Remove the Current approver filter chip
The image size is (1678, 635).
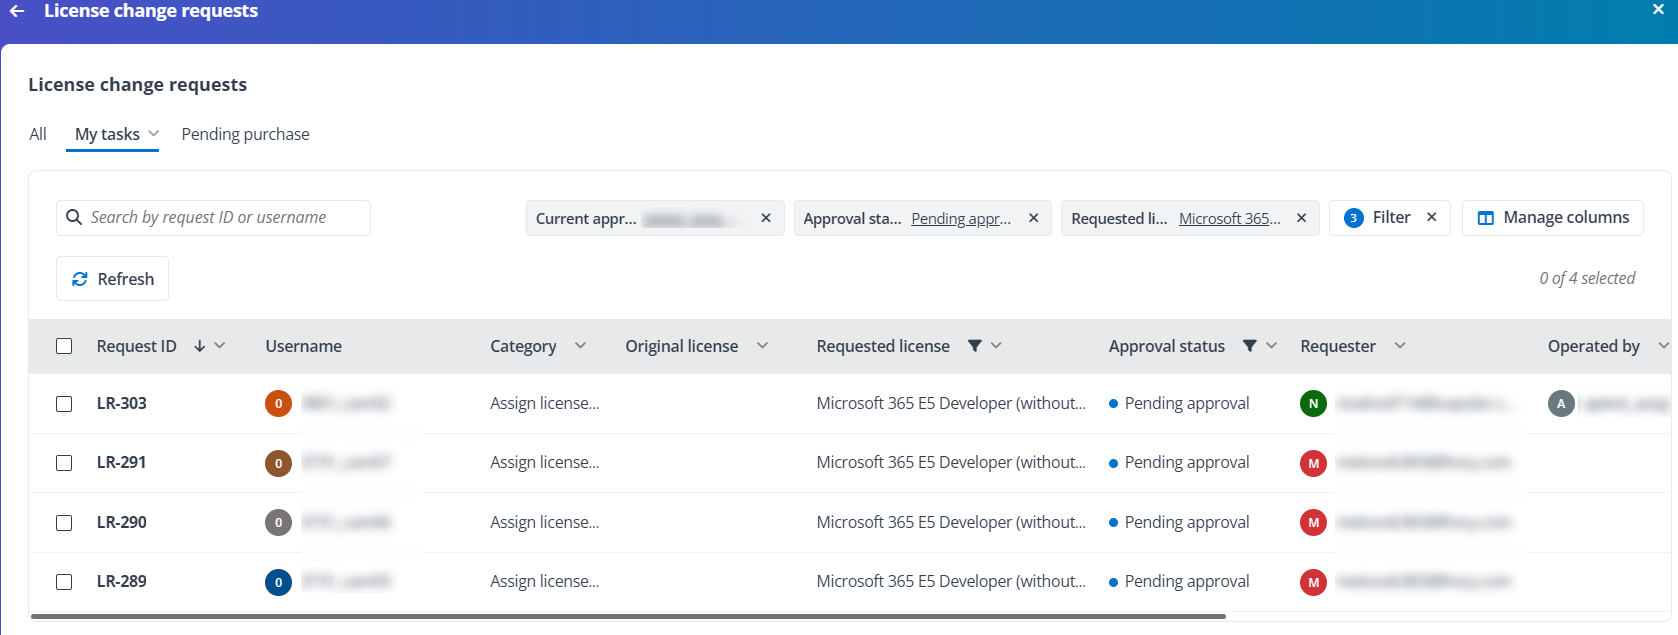[766, 218]
